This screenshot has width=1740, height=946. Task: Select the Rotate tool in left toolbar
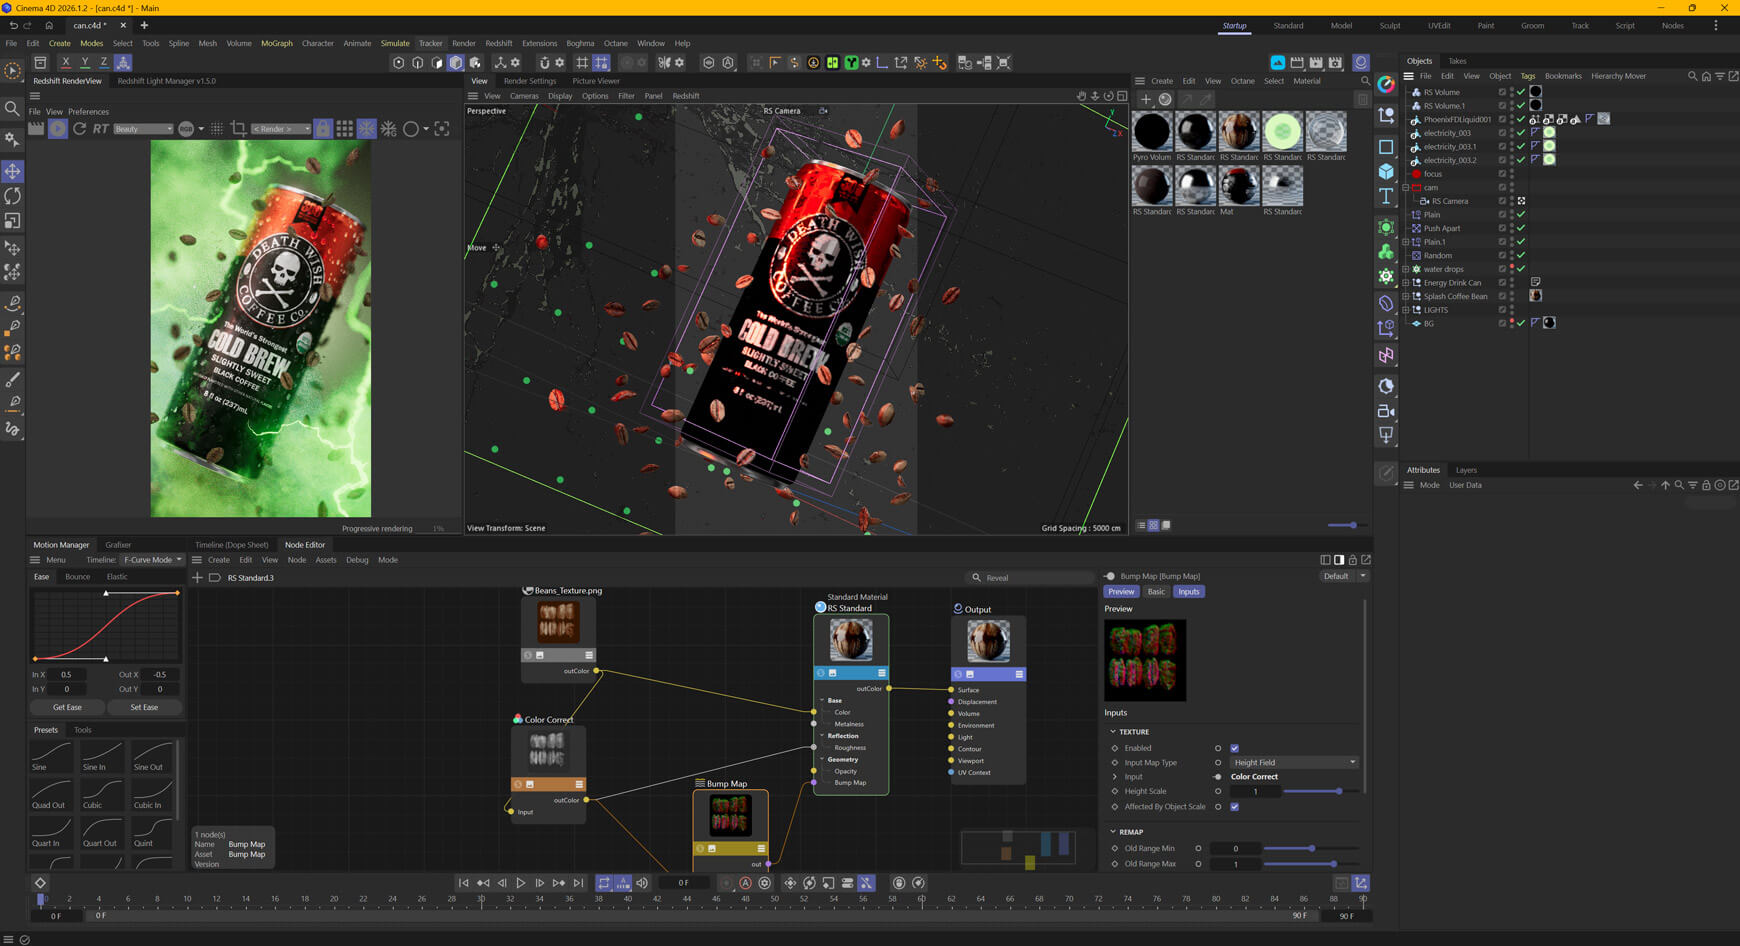(13, 196)
